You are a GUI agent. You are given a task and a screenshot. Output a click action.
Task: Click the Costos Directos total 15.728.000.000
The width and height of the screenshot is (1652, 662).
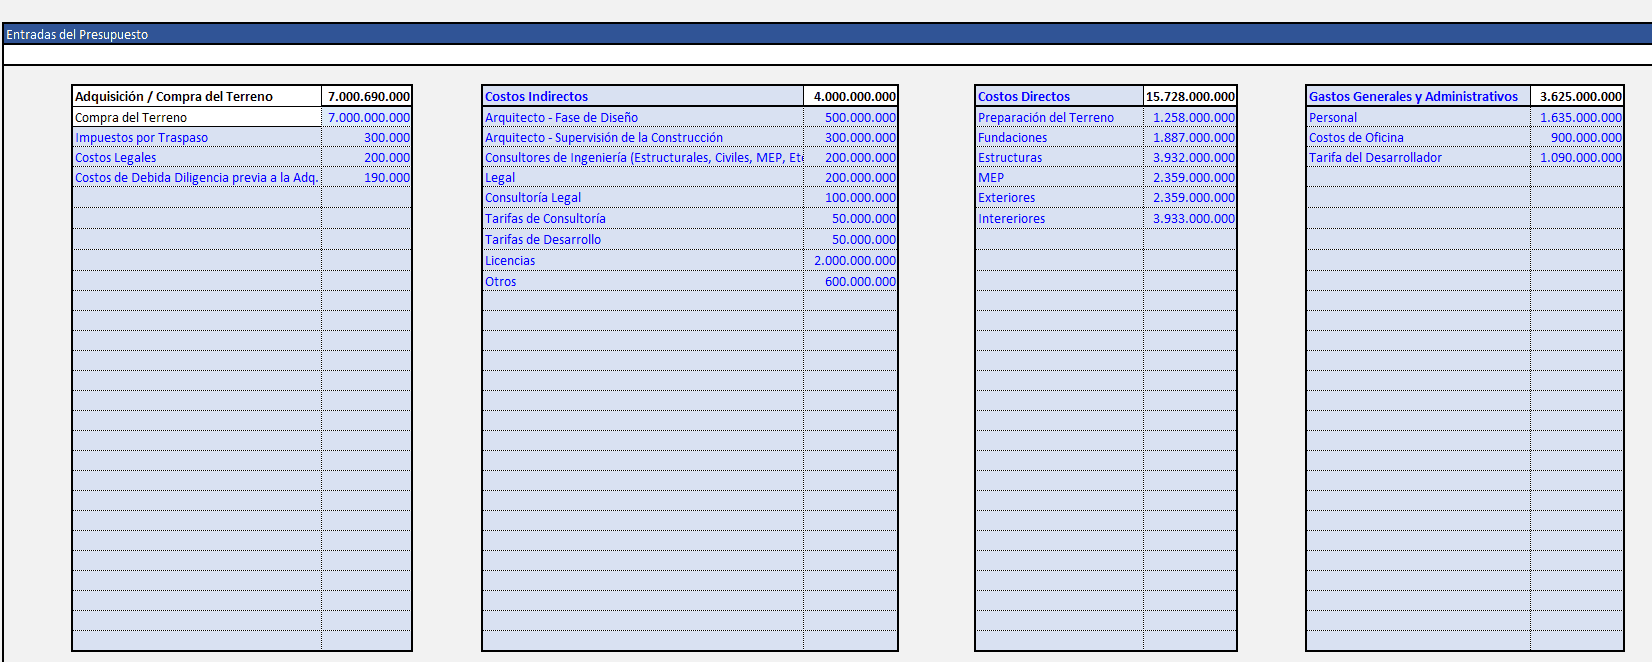[x=1190, y=96]
